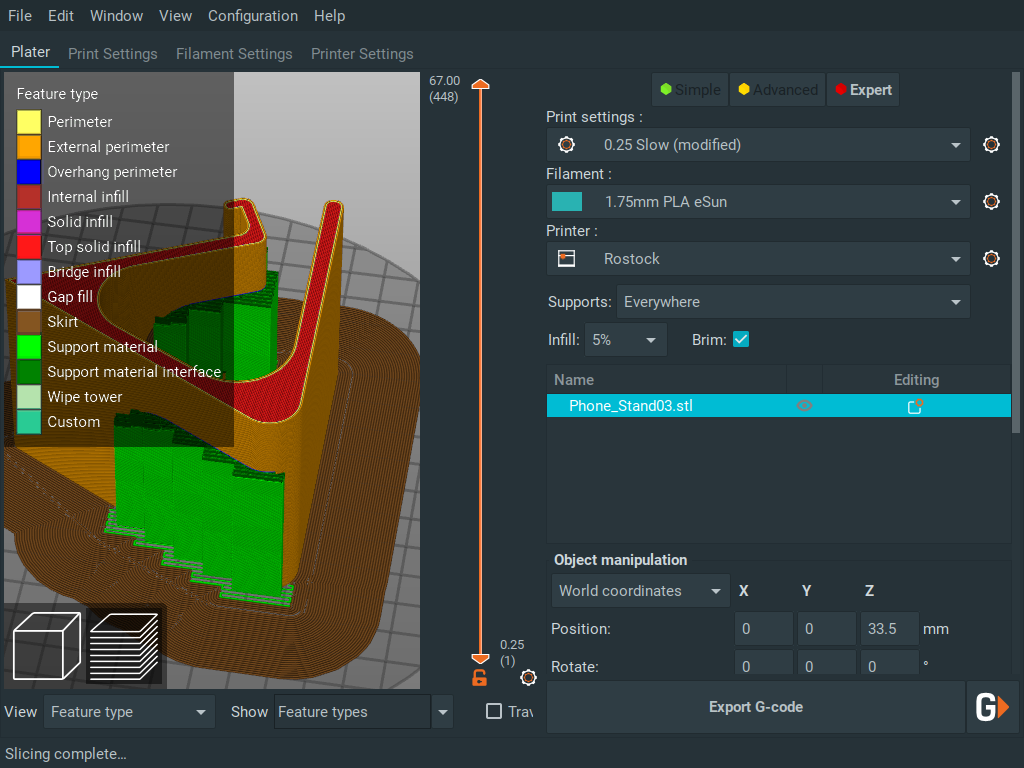The width and height of the screenshot is (1024, 768).
Task: Click the Z position field showing 33.5
Action: coord(889,628)
